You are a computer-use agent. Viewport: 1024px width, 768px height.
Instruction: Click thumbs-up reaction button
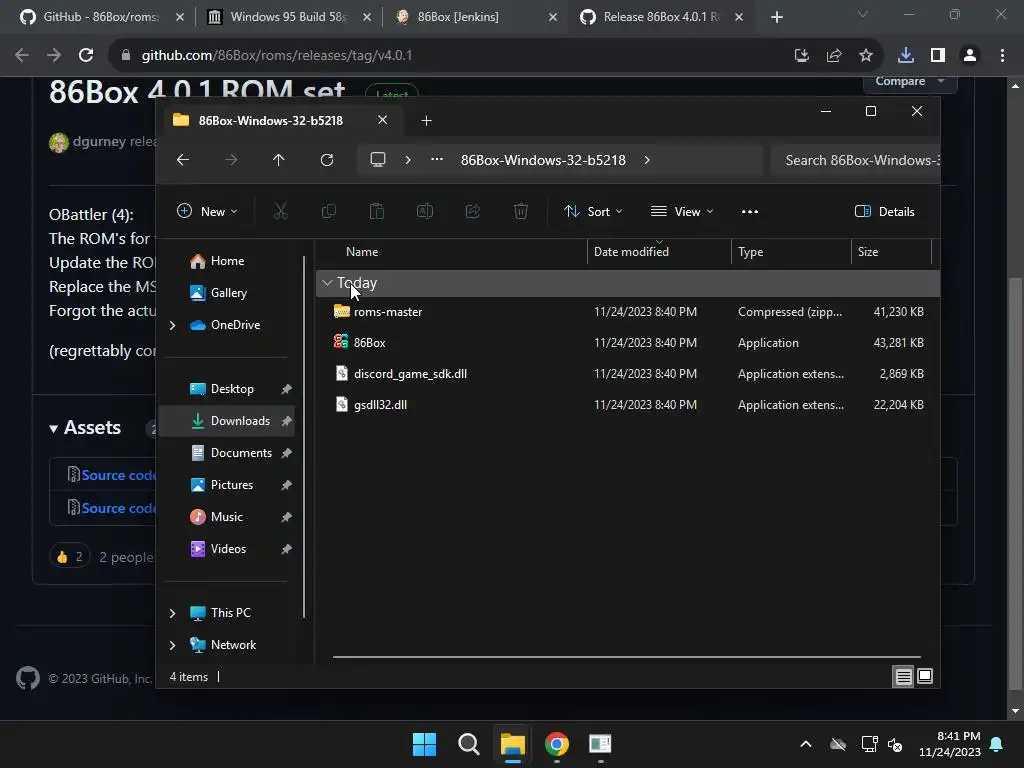click(69, 556)
